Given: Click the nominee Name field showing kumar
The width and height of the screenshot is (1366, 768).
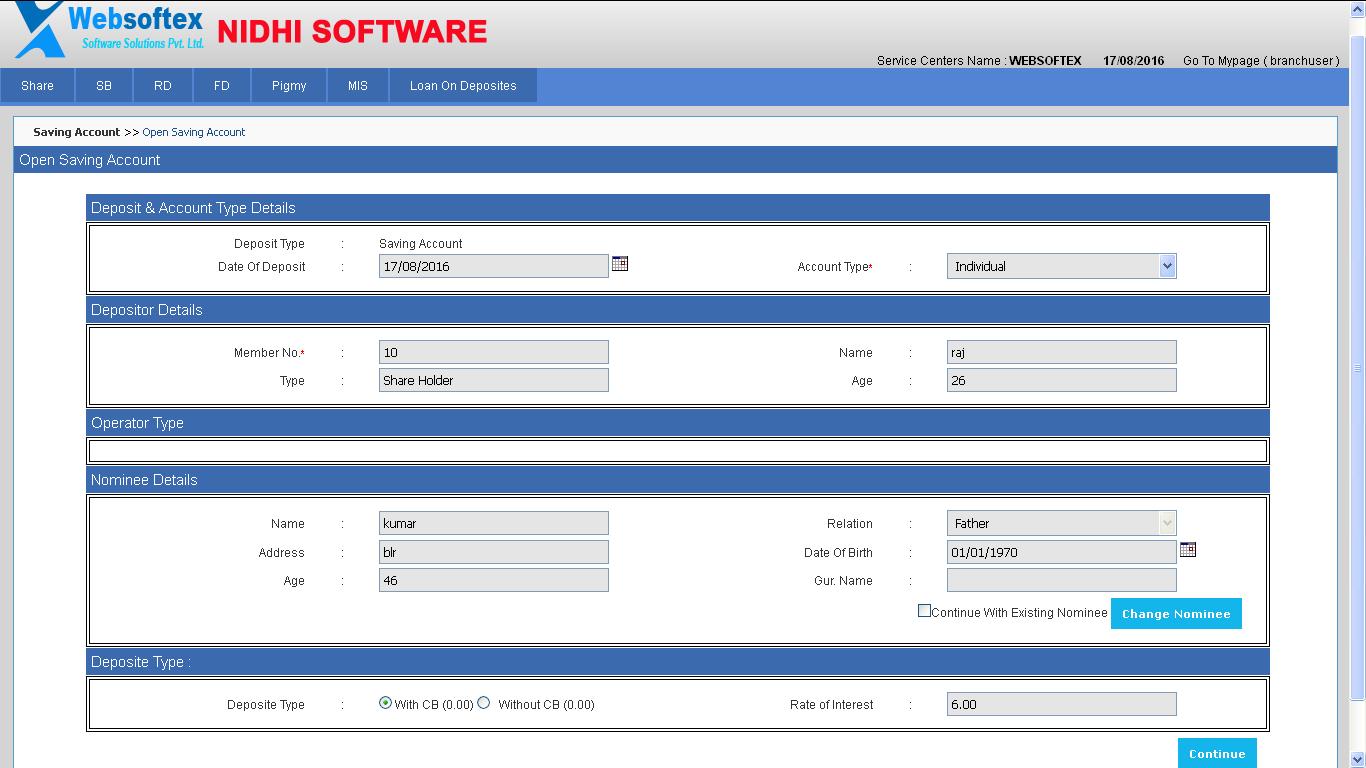Looking at the screenshot, I should coord(494,523).
